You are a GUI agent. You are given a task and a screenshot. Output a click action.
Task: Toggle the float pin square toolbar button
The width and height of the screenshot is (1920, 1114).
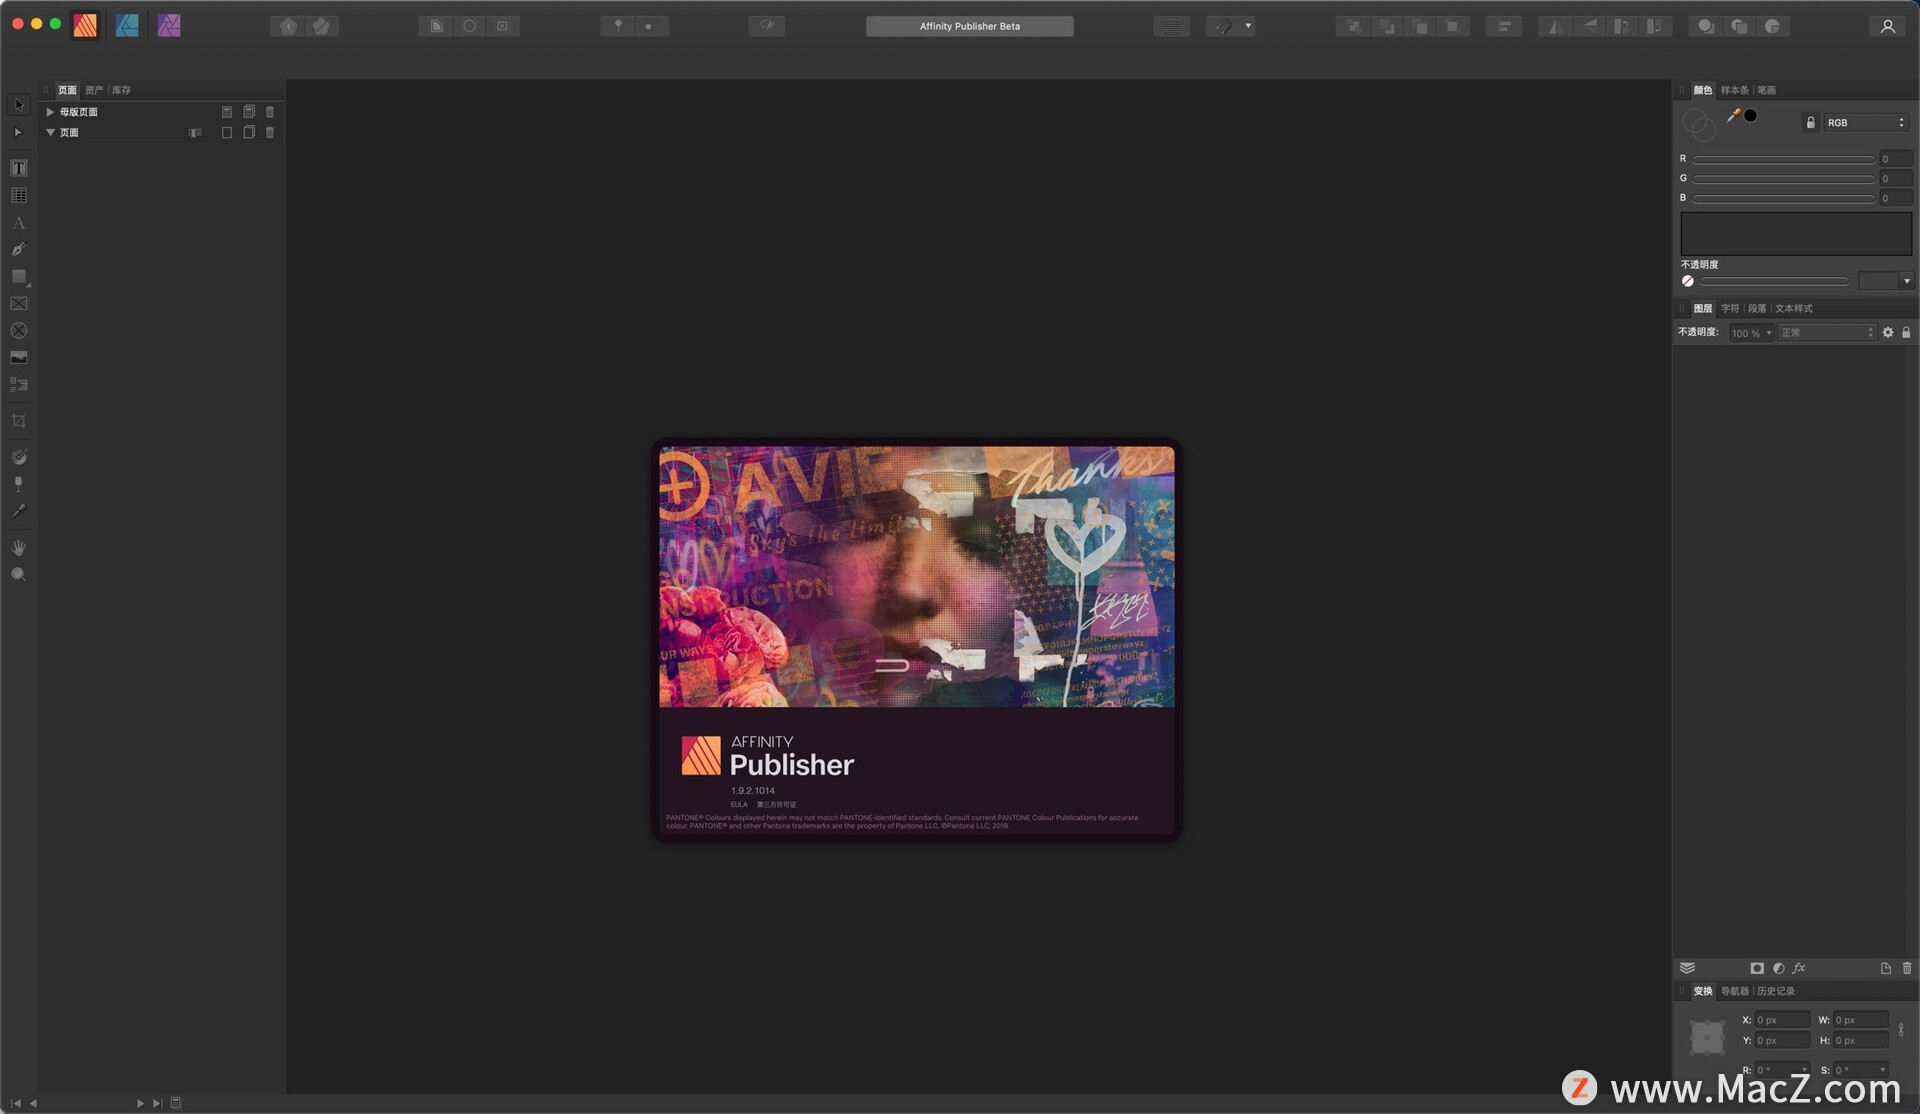650,26
